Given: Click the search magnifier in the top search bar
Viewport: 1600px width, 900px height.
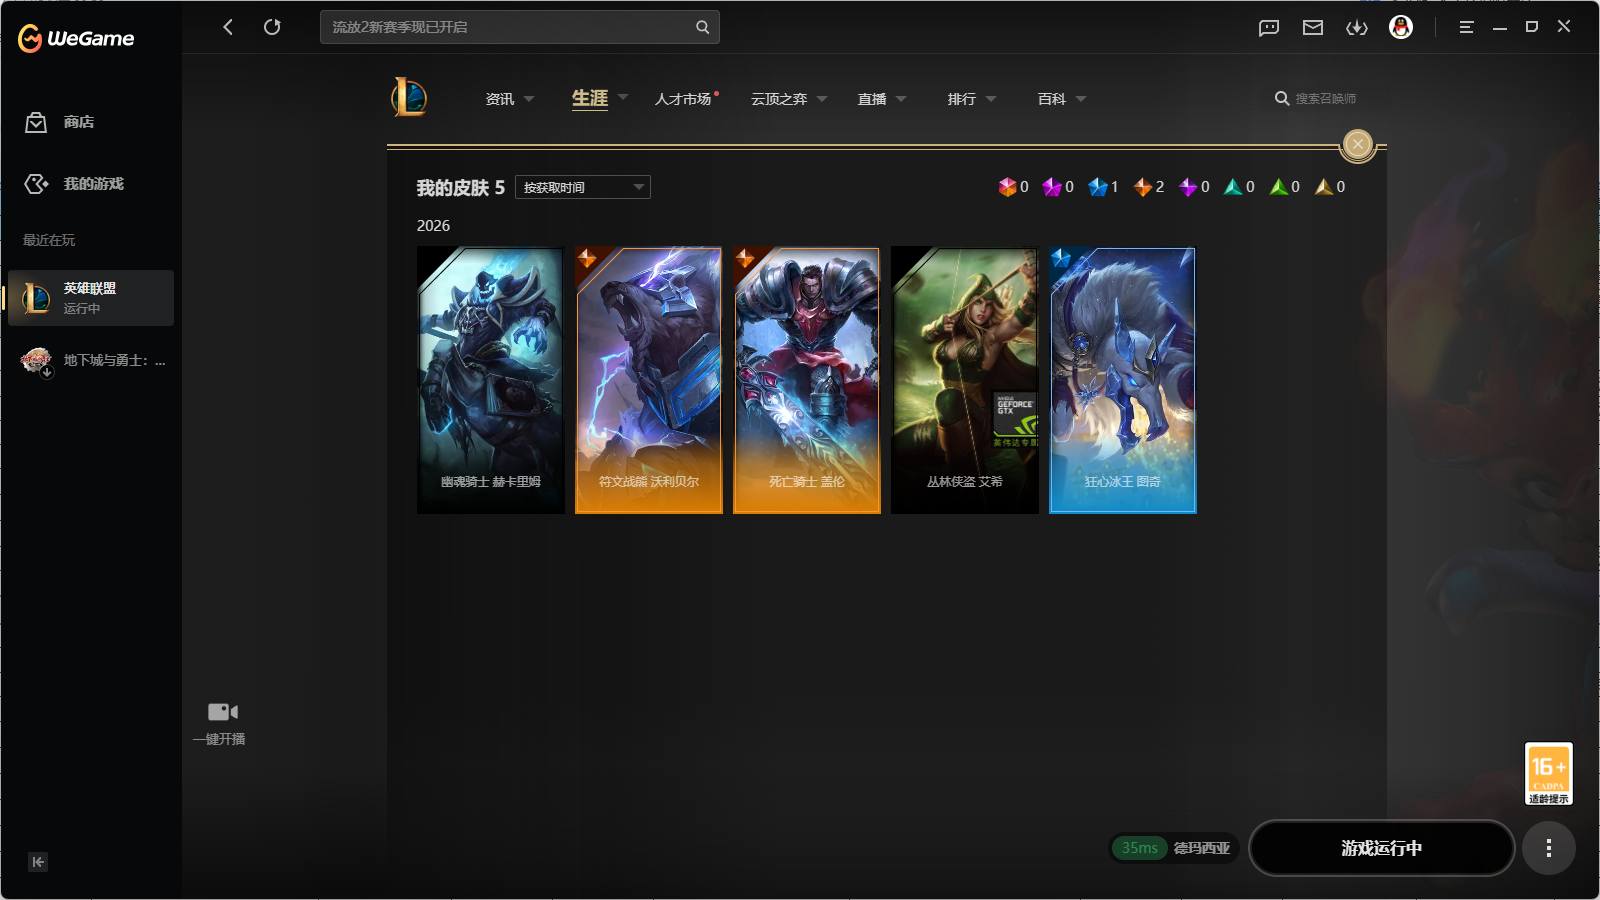Looking at the screenshot, I should click(702, 27).
